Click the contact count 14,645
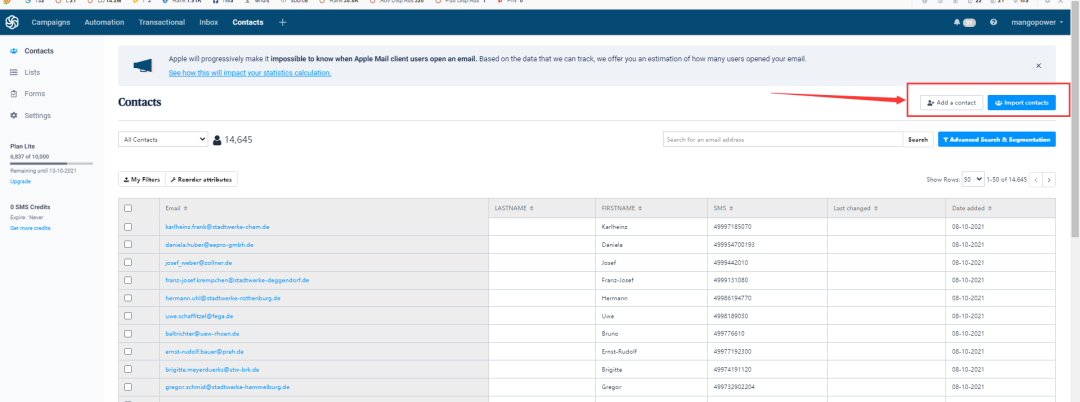This screenshot has width=1080, height=402. [238, 140]
